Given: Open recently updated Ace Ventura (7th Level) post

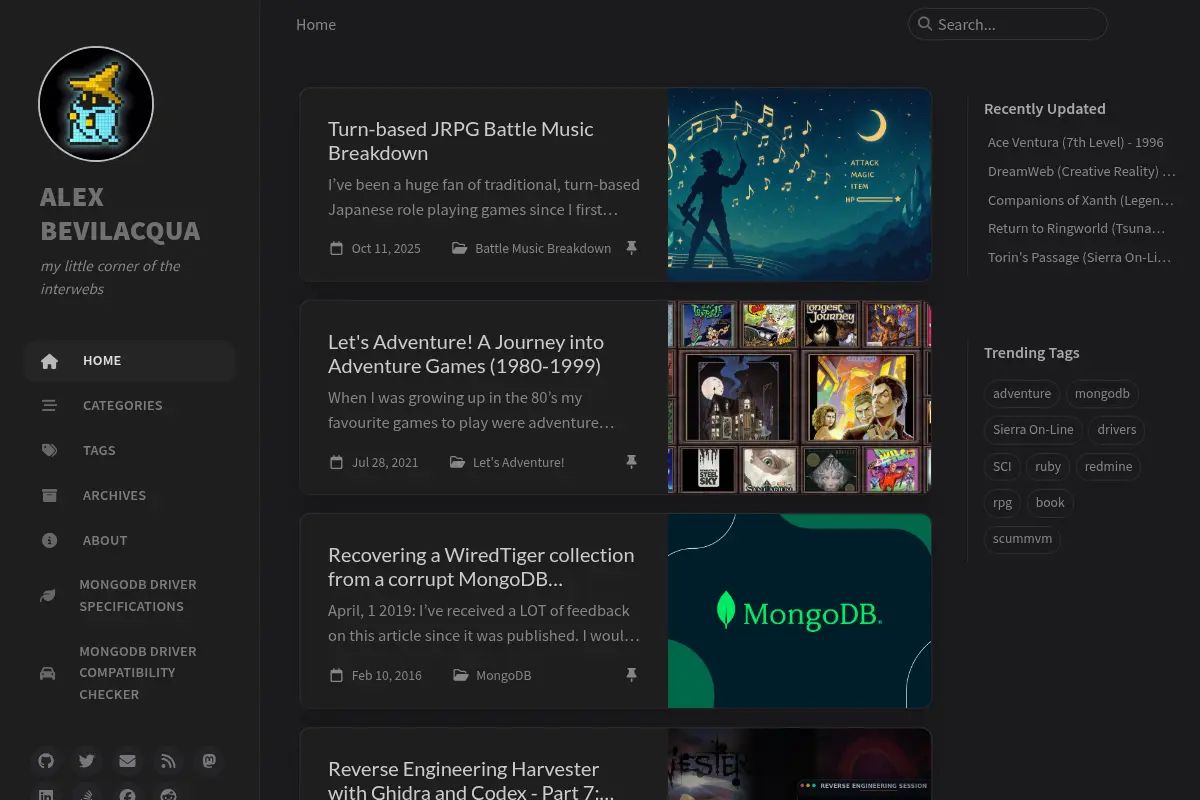Looking at the screenshot, I should tap(1076, 142).
